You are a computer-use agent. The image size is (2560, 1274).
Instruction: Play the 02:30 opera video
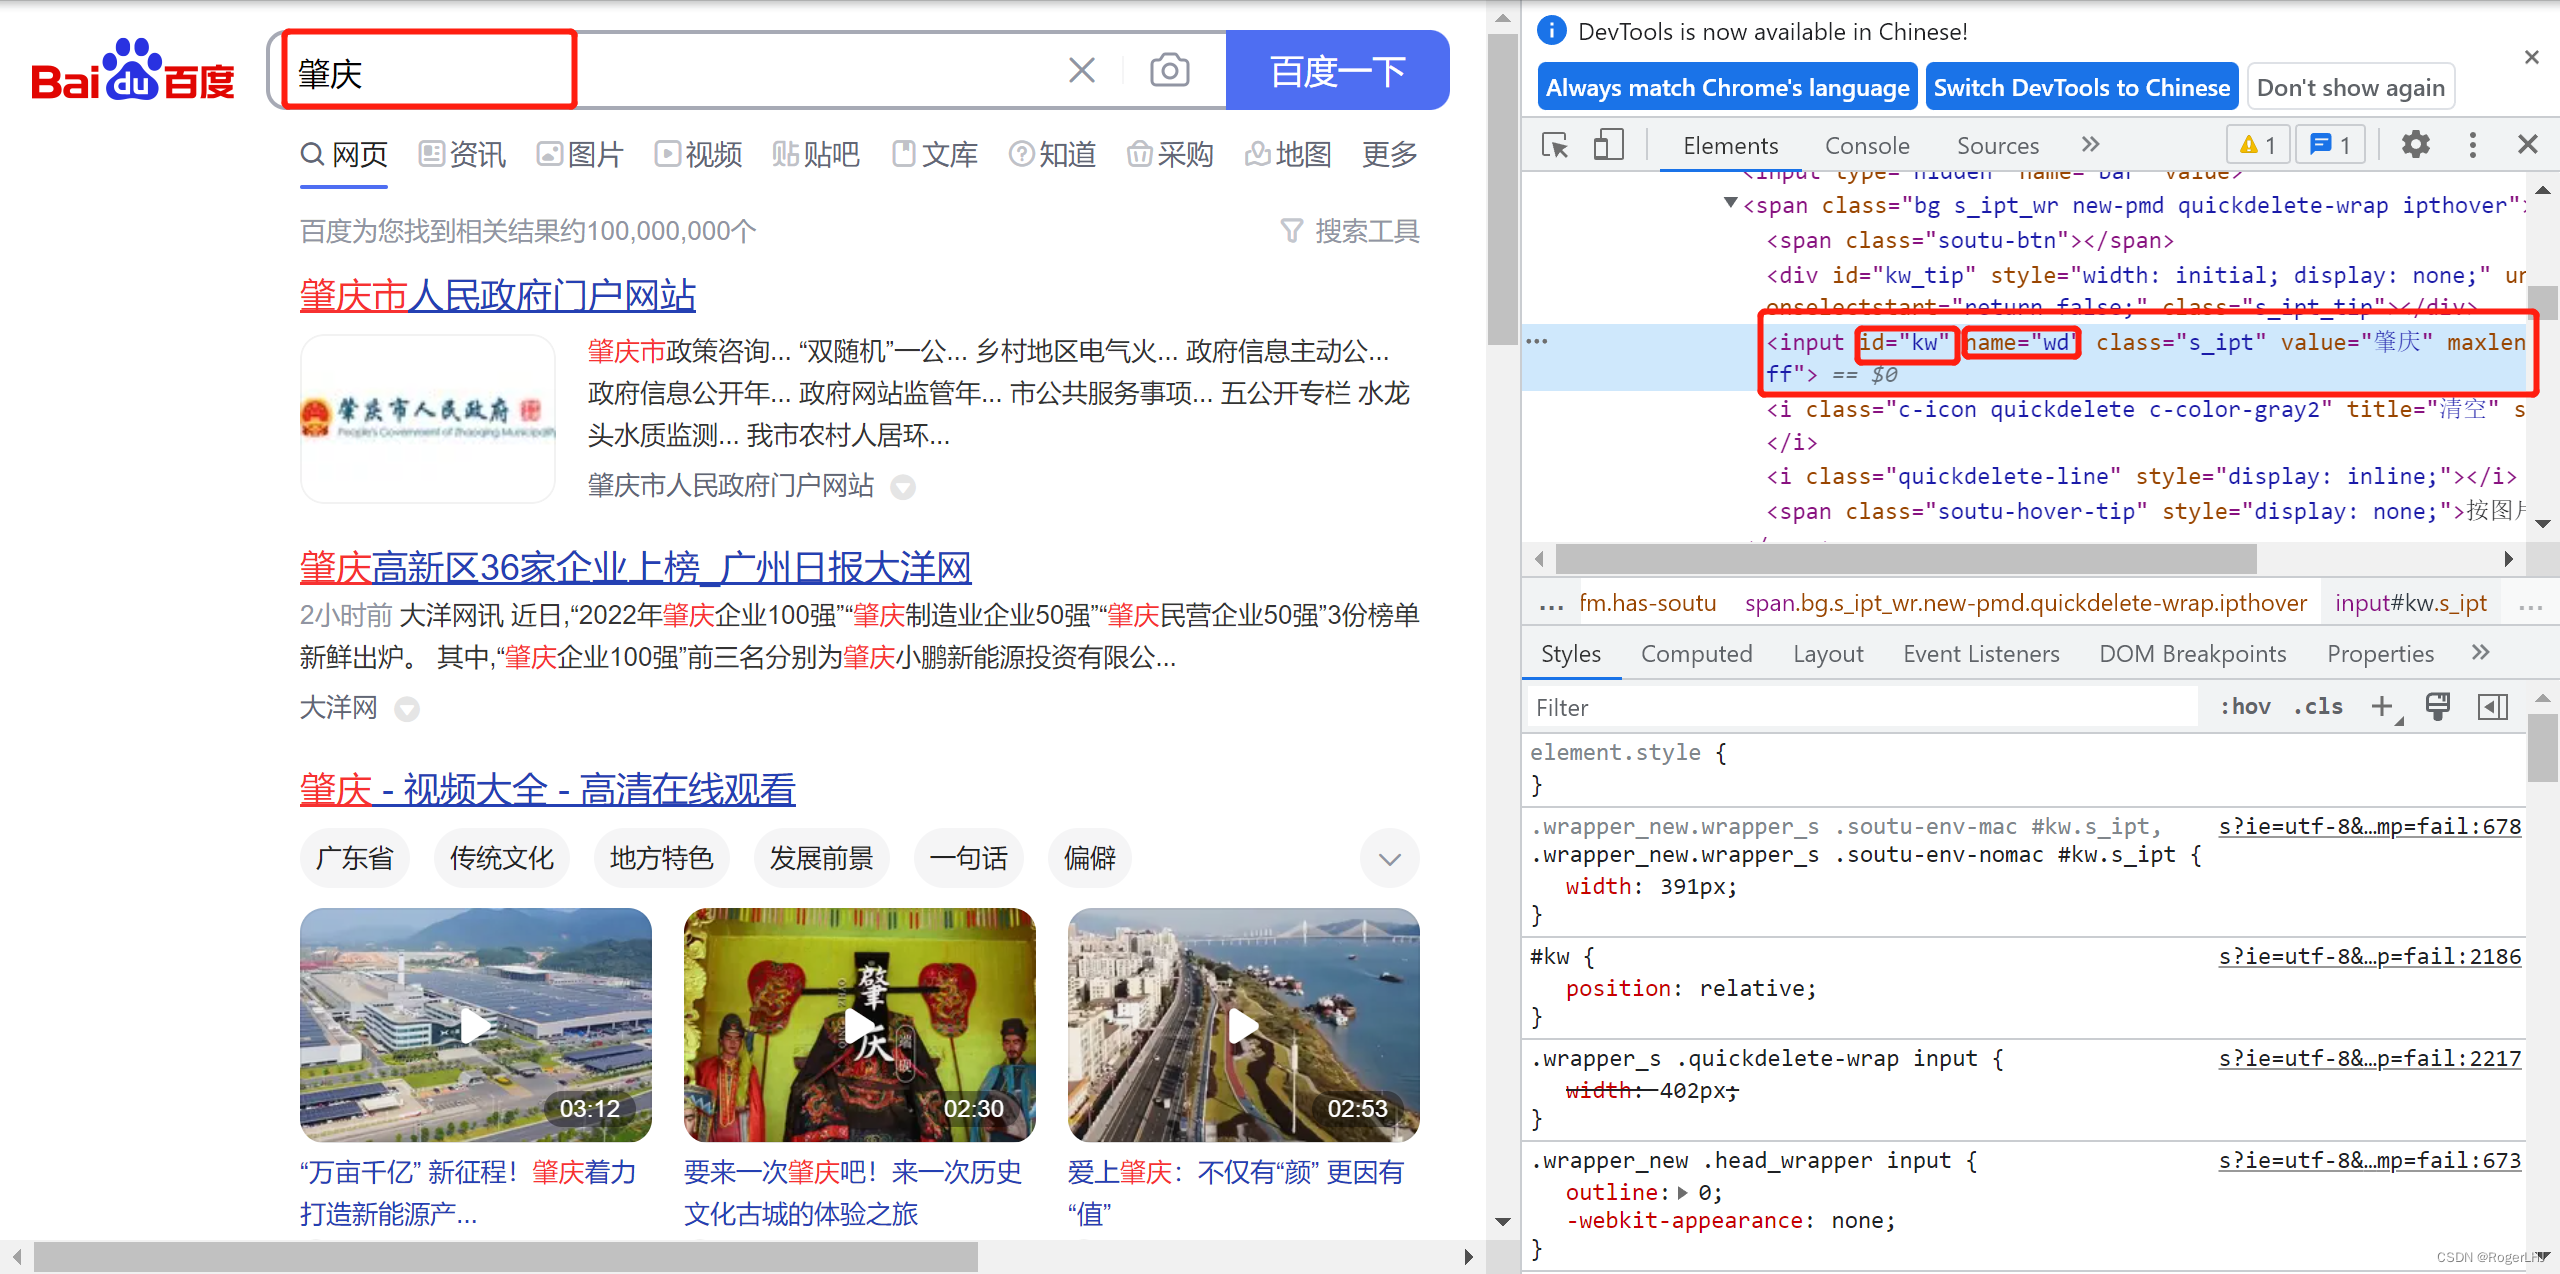pos(860,1025)
